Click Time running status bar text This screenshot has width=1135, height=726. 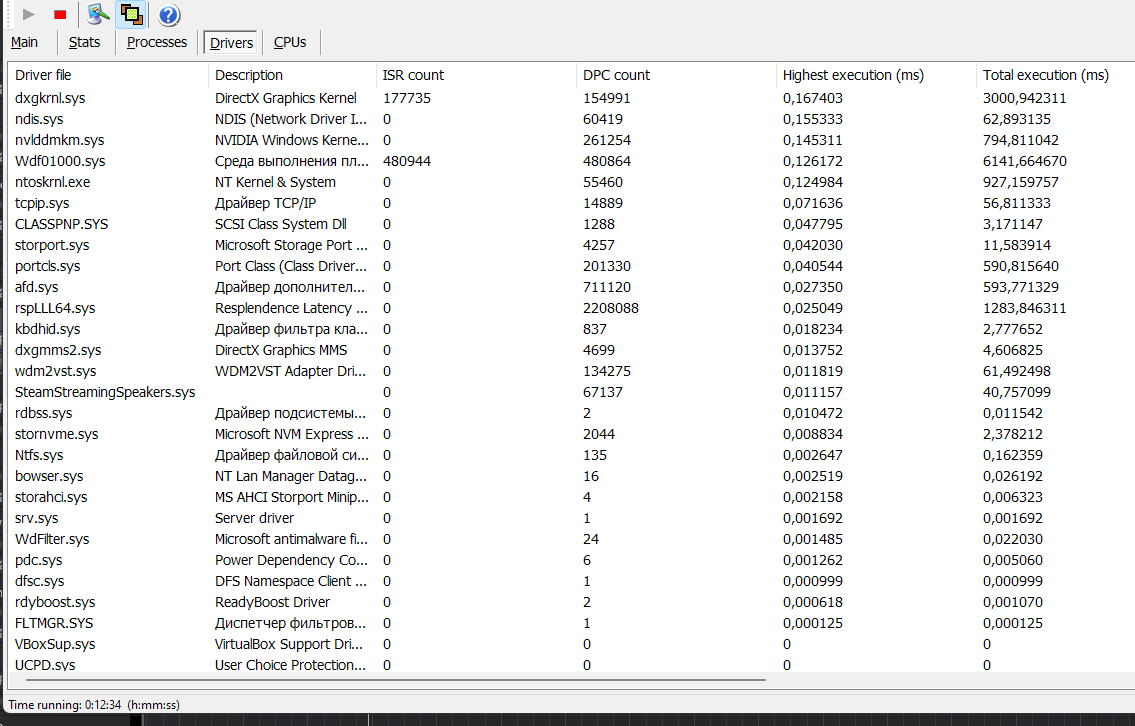pos(94,704)
